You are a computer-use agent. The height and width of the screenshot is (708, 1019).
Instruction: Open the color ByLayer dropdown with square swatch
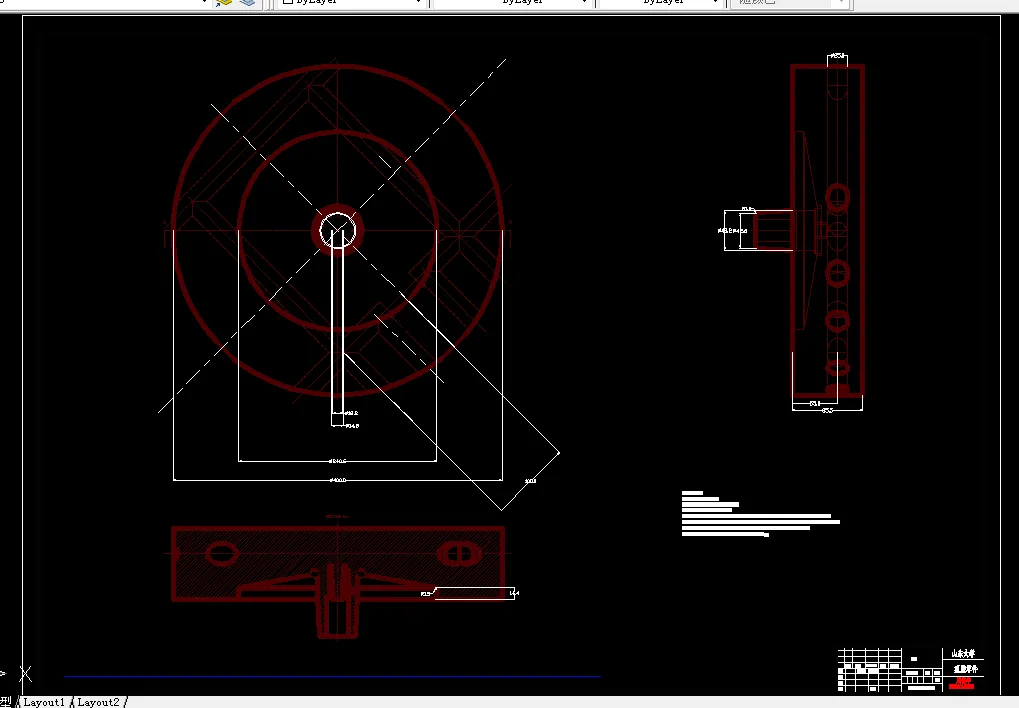point(352,3)
